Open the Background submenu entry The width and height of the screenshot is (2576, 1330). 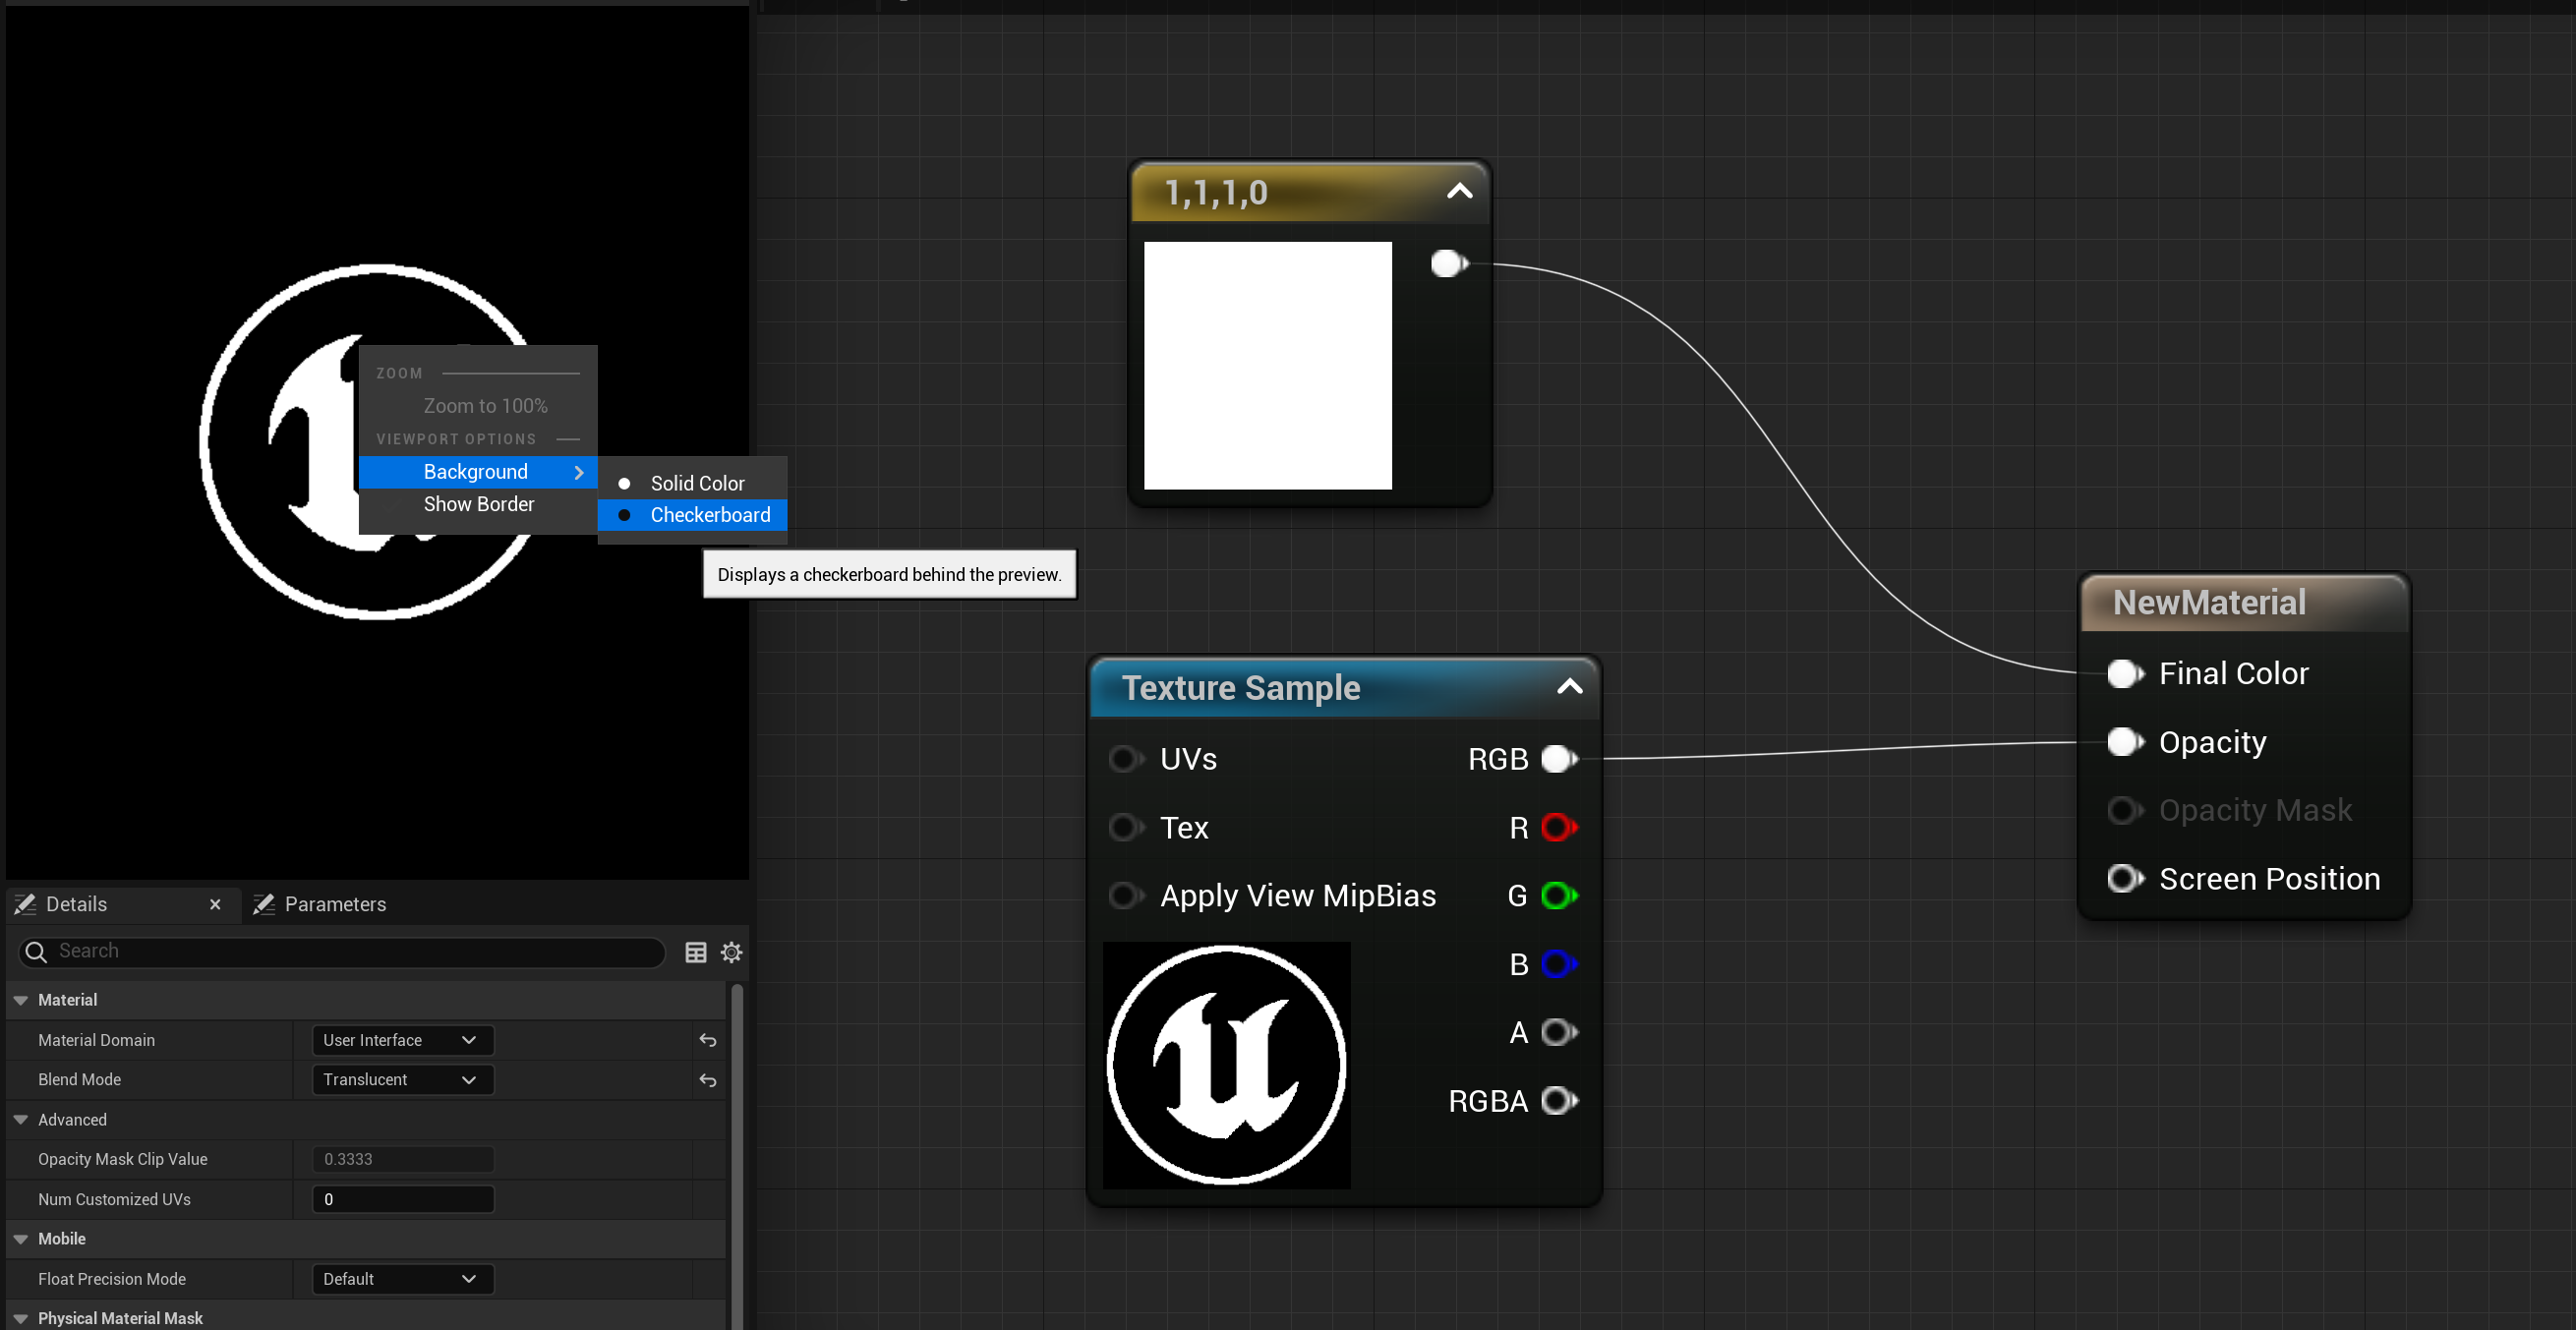[476, 472]
